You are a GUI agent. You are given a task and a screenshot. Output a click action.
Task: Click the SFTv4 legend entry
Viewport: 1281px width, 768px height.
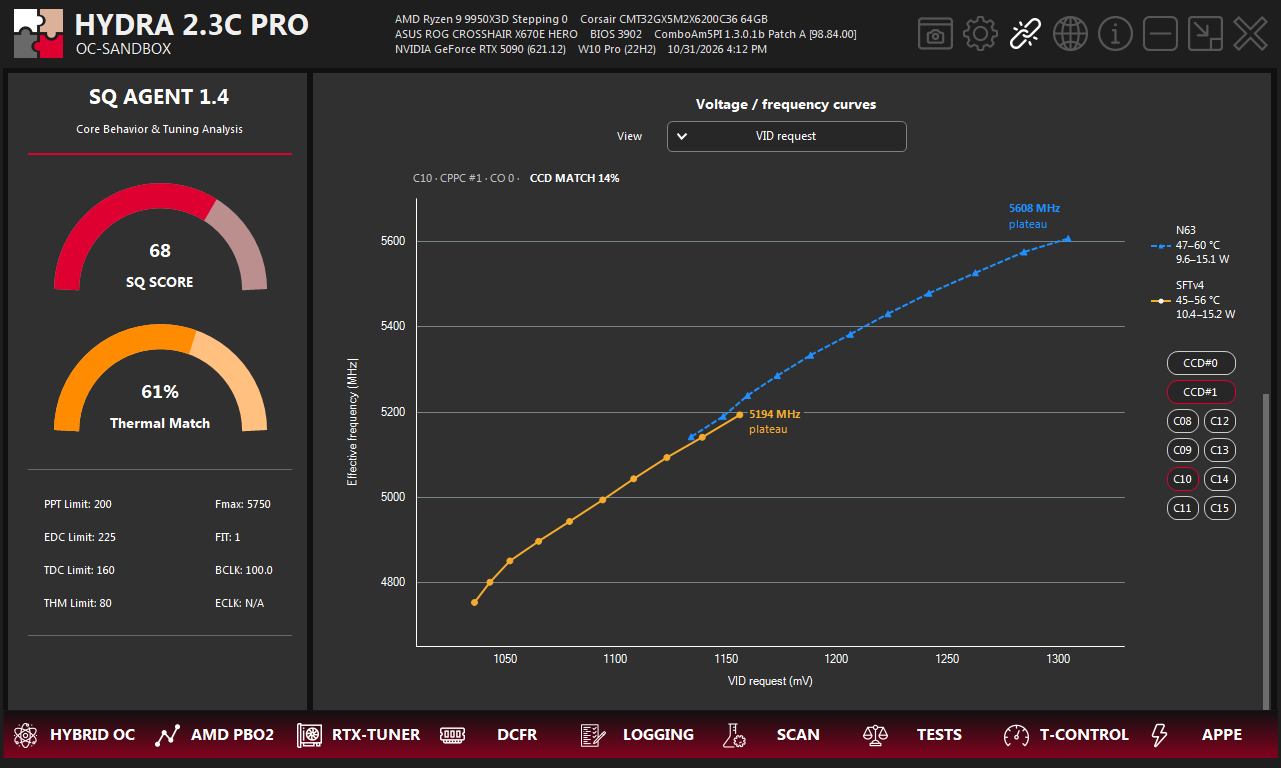pos(1193,299)
